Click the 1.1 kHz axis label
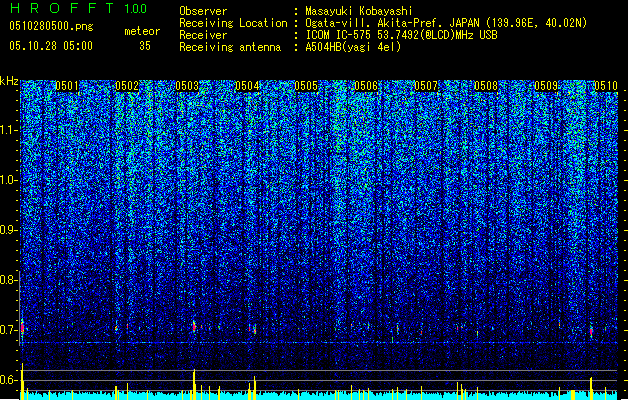The height and width of the screenshot is (400, 629). click(9, 130)
